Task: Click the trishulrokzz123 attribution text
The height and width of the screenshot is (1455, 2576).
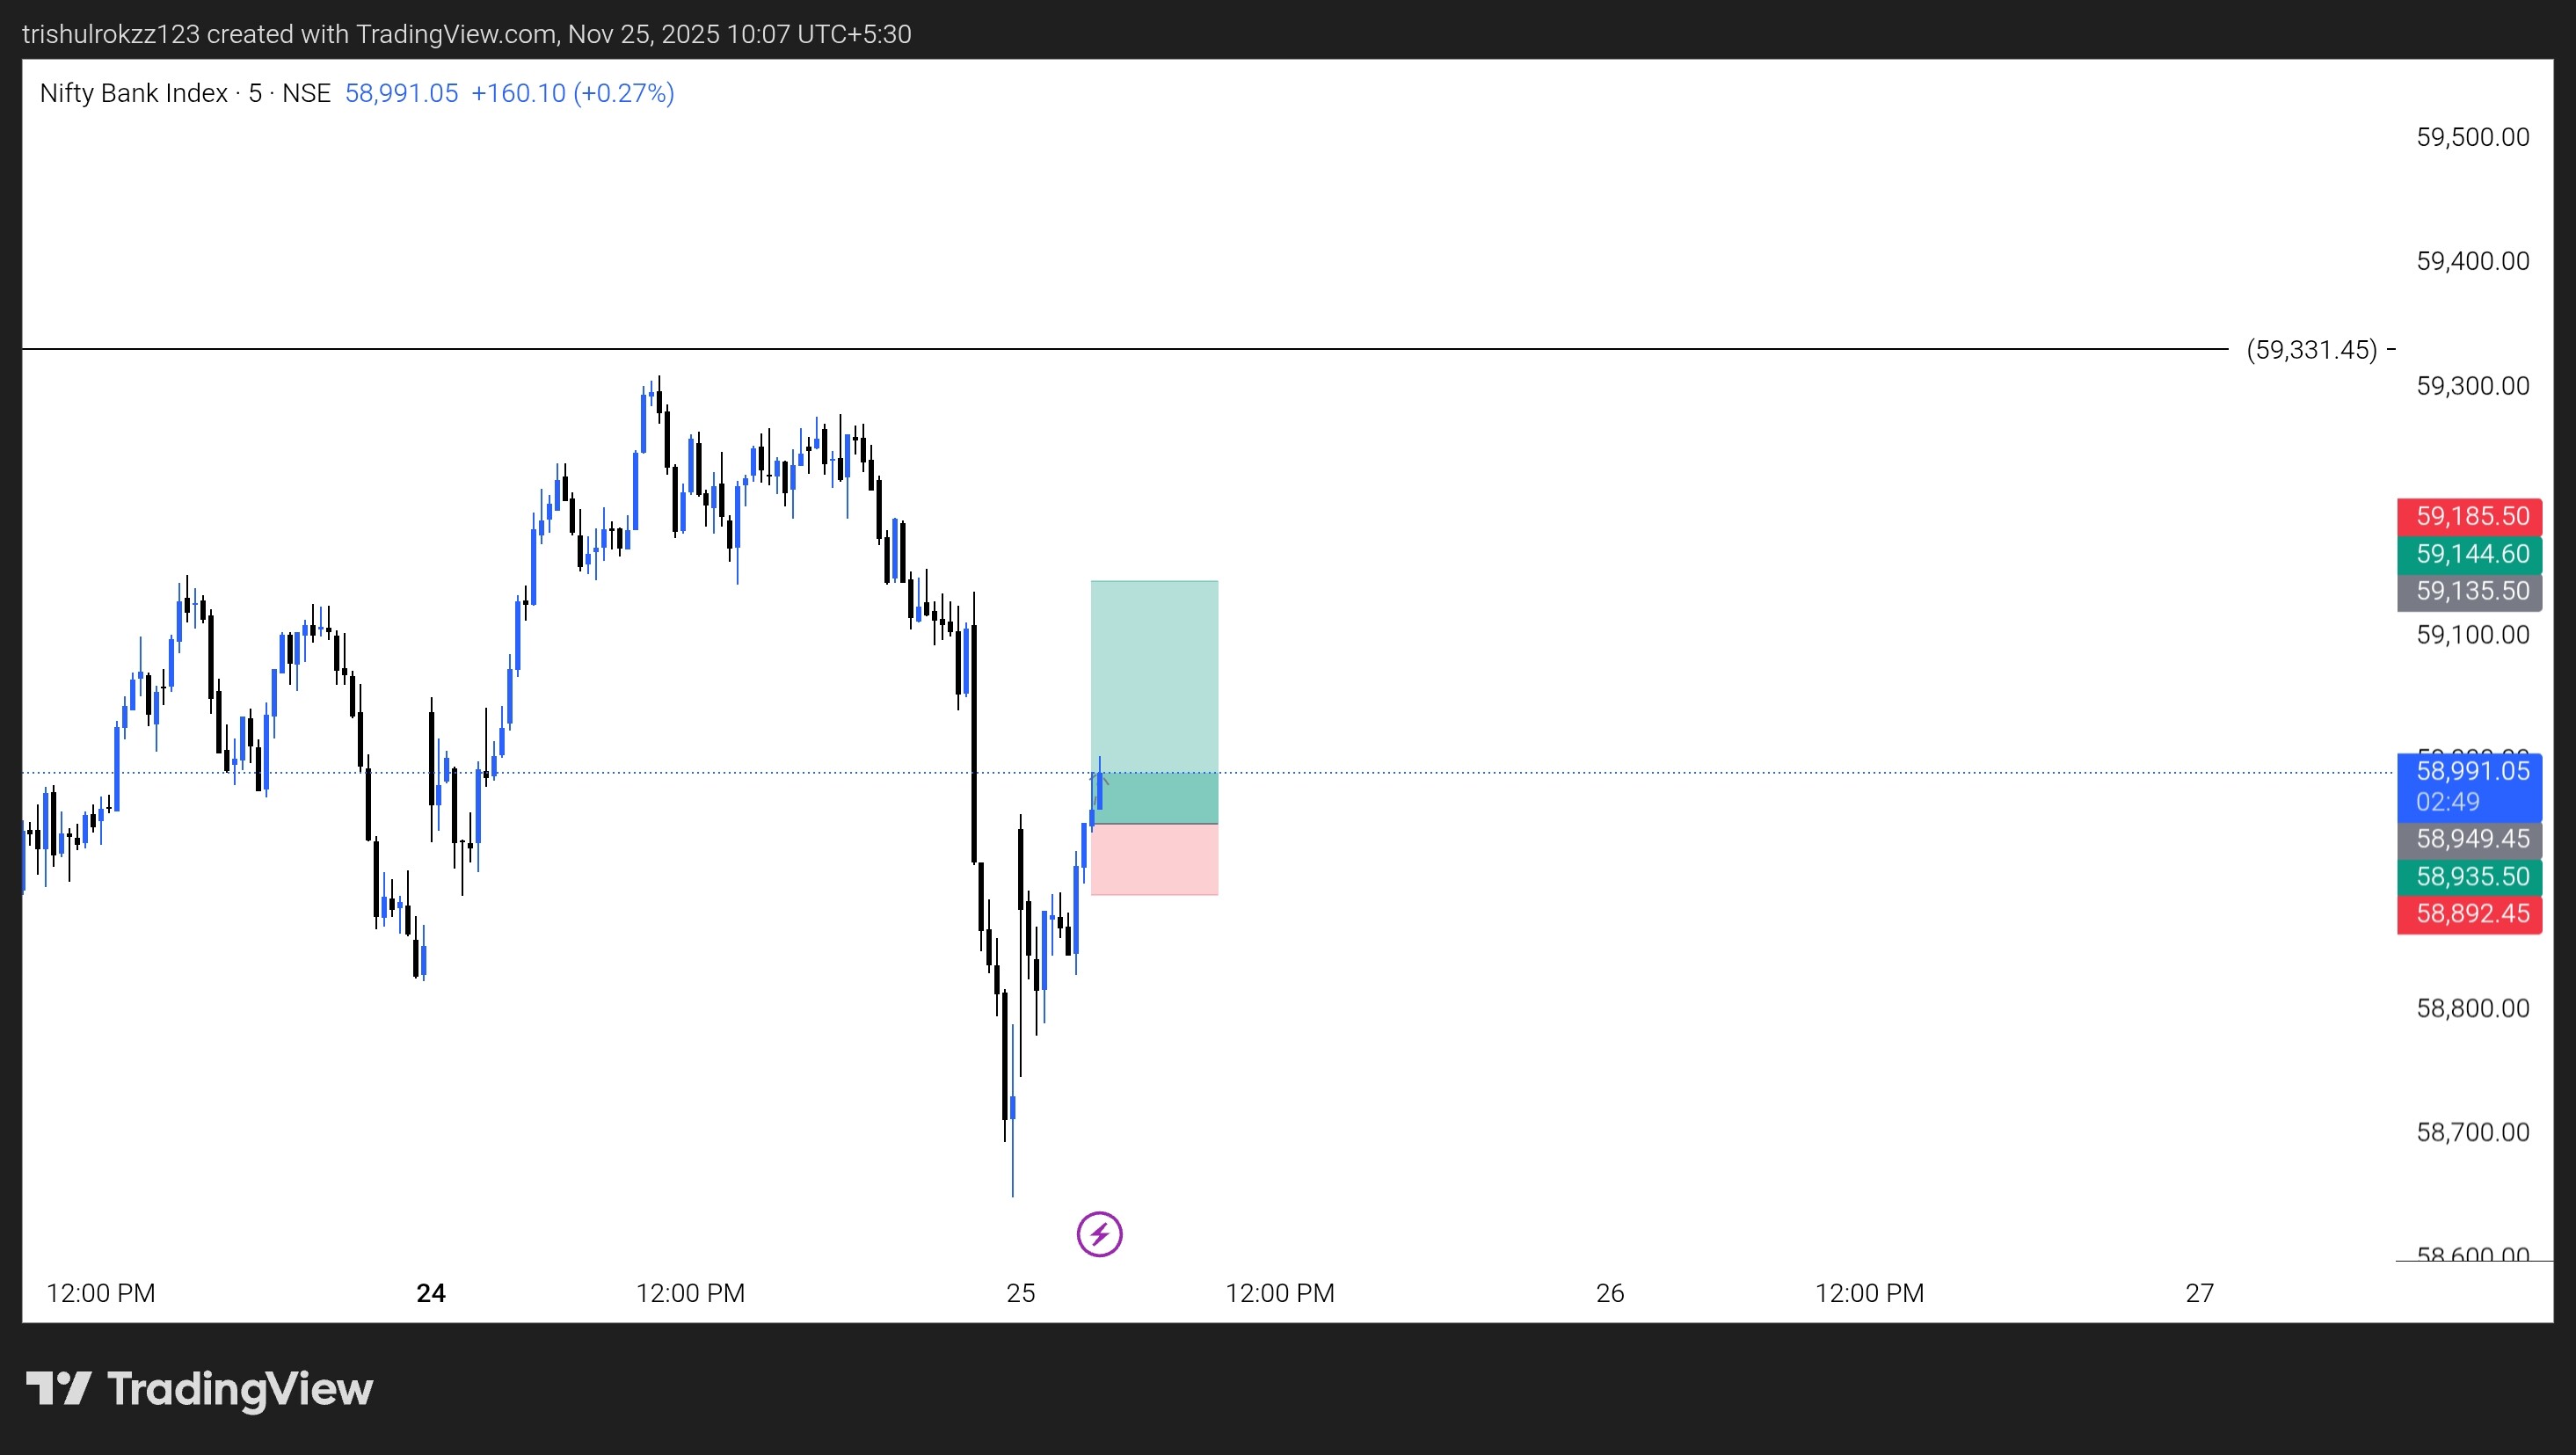Action: pos(110,34)
